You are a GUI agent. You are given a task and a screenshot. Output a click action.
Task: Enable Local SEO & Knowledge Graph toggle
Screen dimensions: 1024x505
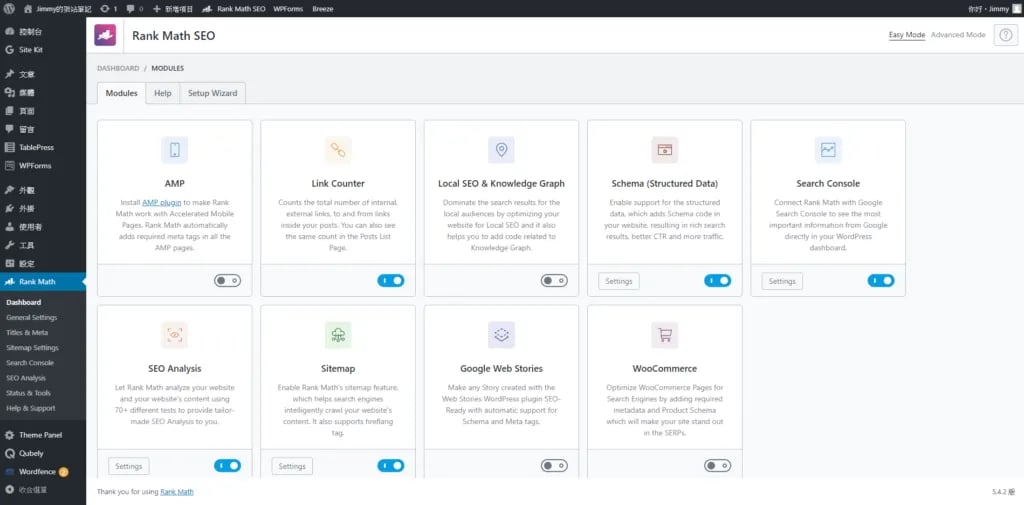pos(554,281)
